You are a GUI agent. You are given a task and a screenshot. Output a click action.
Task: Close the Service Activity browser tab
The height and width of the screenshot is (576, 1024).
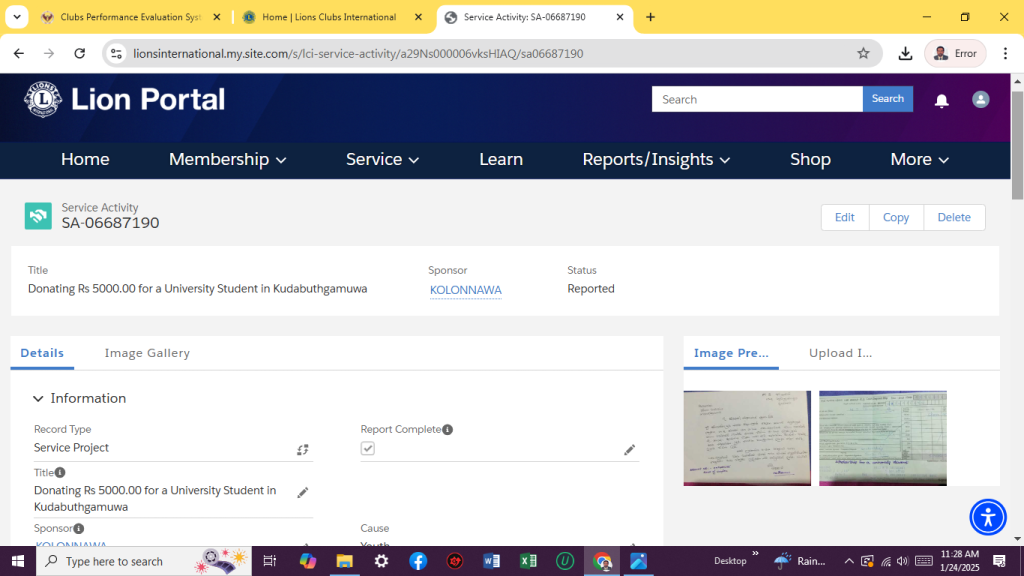click(x=620, y=17)
